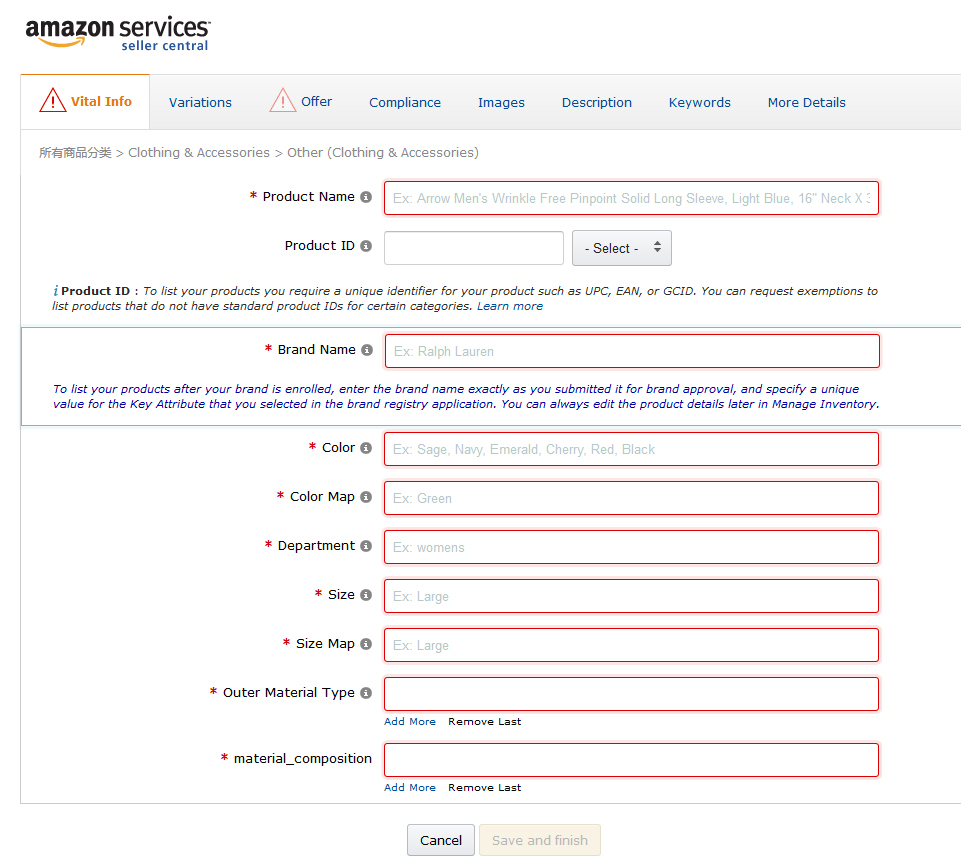Image resolution: width=961 pixels, height=868 pixels.
Task: Click the info icon next to Product ID
Action: (366, 246)
